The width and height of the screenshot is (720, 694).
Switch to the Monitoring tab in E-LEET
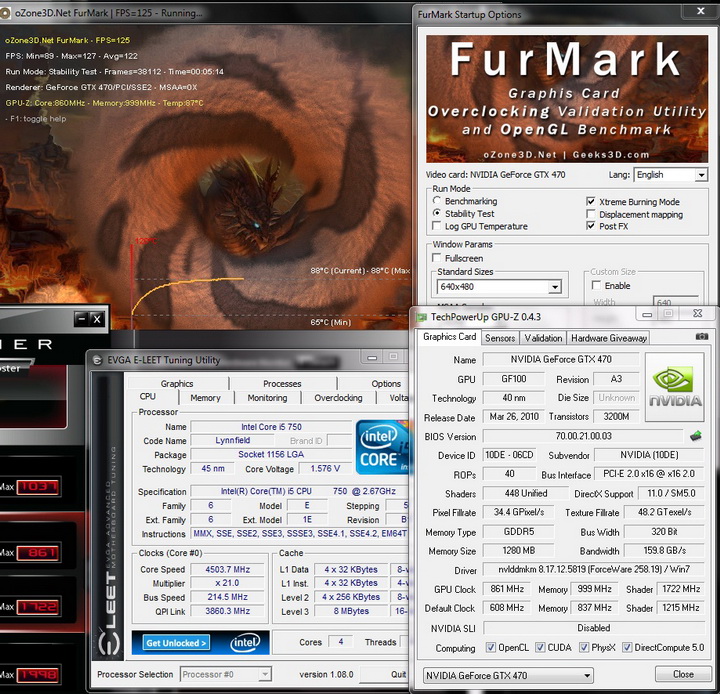coord(267,398)
